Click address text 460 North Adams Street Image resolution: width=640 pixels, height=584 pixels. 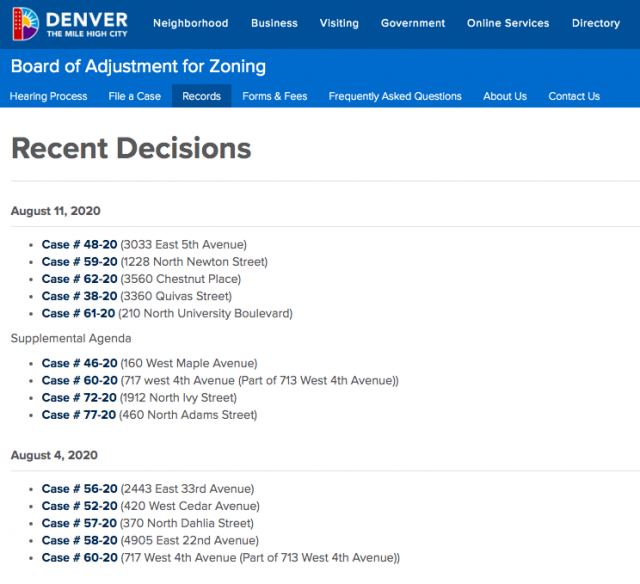click(188, 415)
